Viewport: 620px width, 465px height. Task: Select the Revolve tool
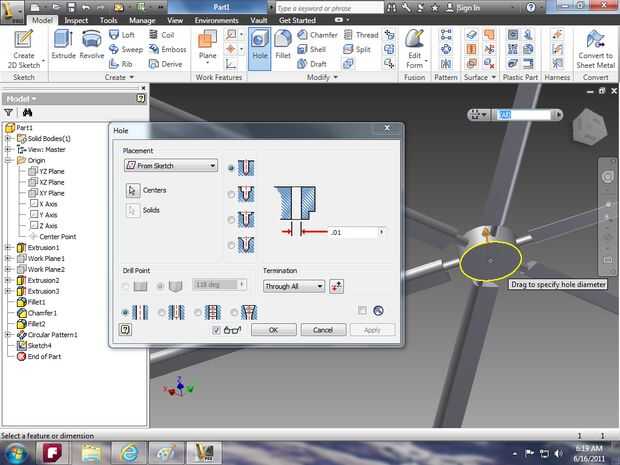pos(91,44)
